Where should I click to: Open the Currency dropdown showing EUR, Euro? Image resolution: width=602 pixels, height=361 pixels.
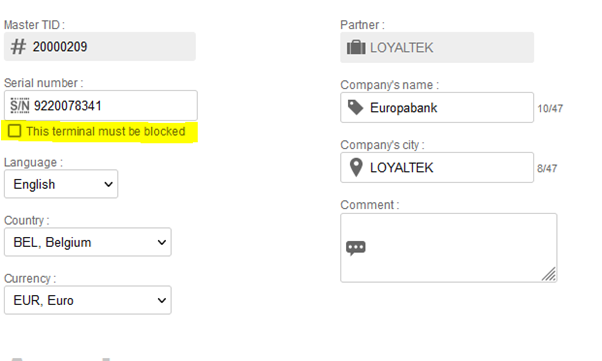click(x=88, y=300)
